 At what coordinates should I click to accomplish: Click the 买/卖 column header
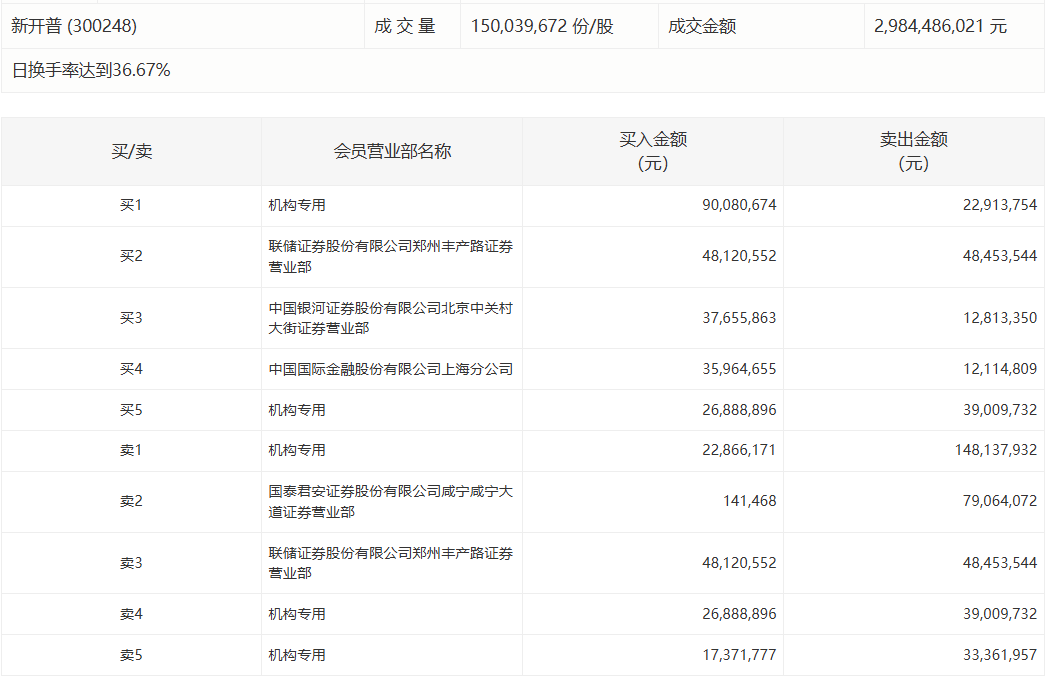coord(131,151)
